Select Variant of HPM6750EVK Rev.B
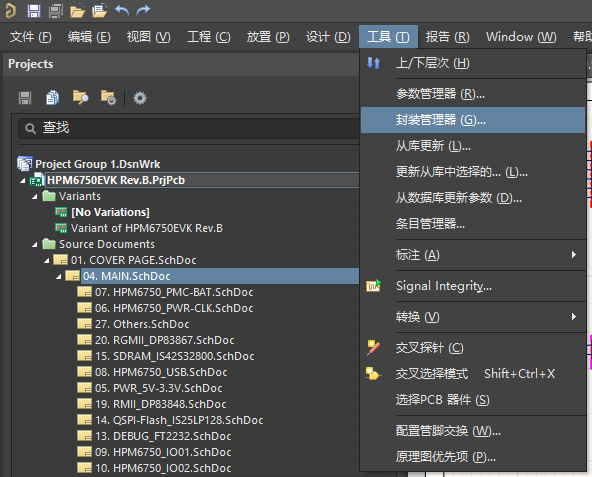The width and height of the screenshot is (592, 477). pyautogui.click(x=146, y=228)
